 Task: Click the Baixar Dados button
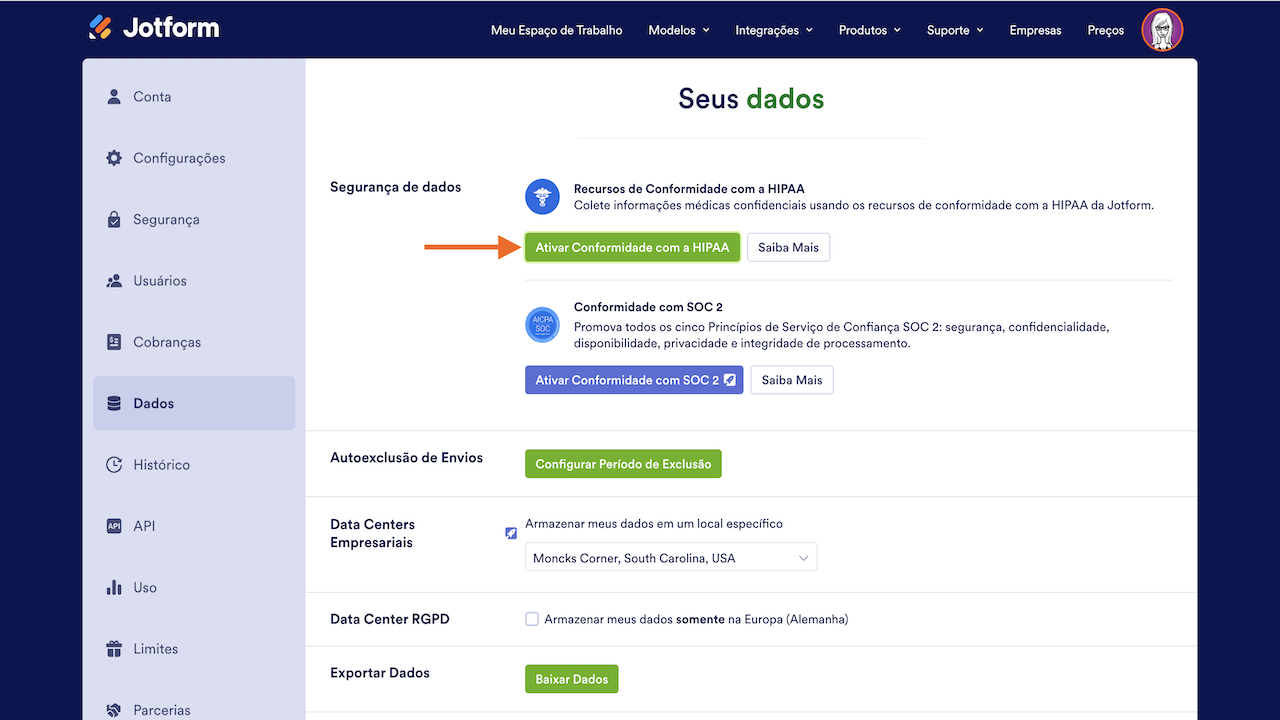[572, 679]
